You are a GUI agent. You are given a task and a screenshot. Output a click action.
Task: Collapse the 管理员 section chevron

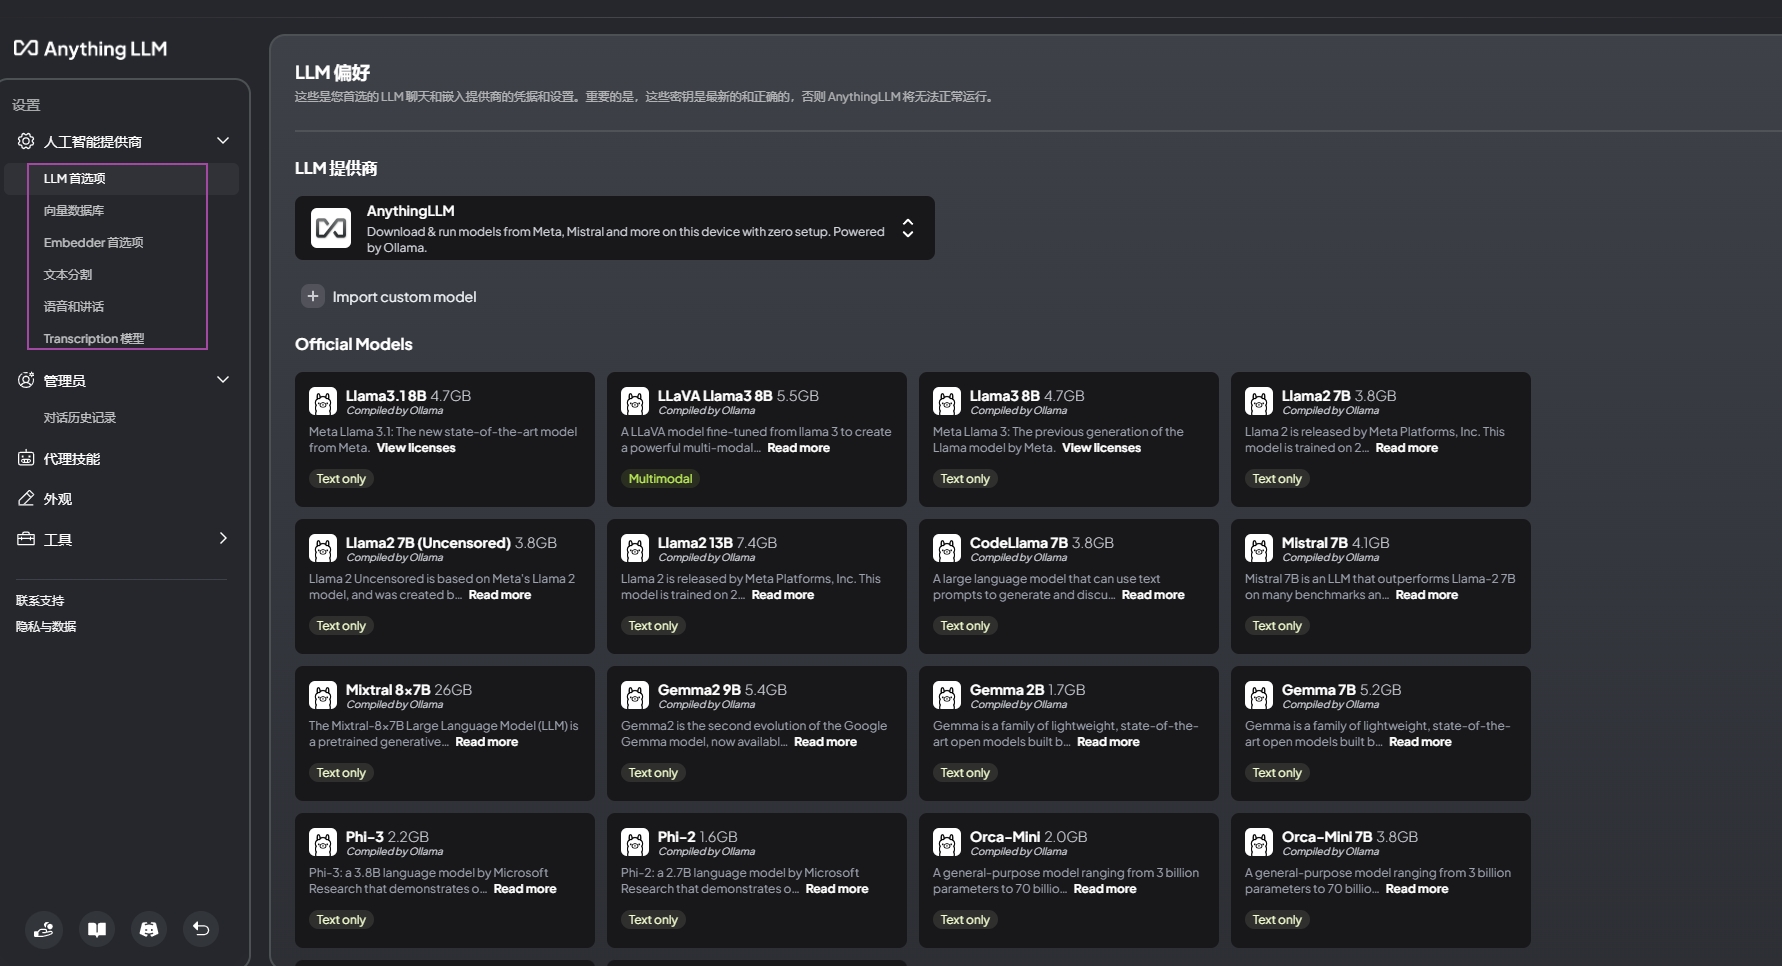click(x=223, y=380)
